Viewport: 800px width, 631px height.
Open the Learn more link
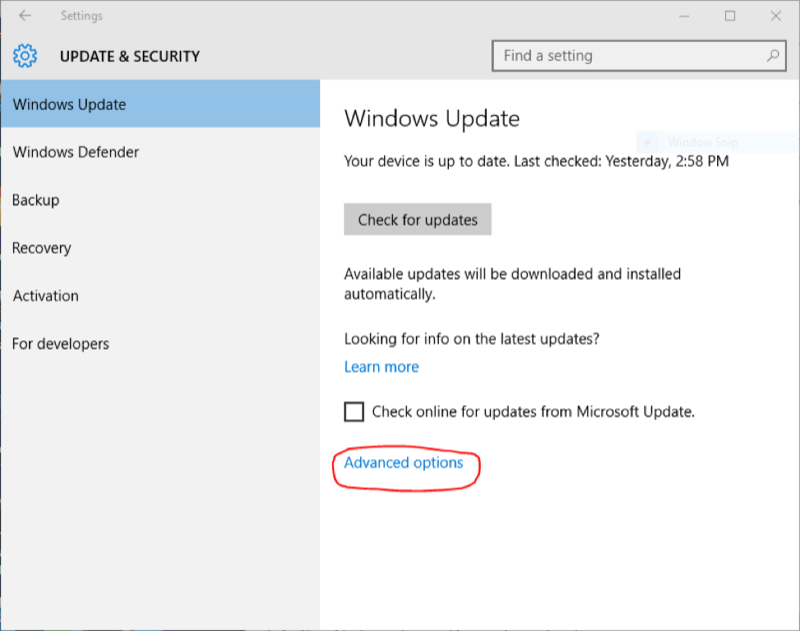[381, 367]
